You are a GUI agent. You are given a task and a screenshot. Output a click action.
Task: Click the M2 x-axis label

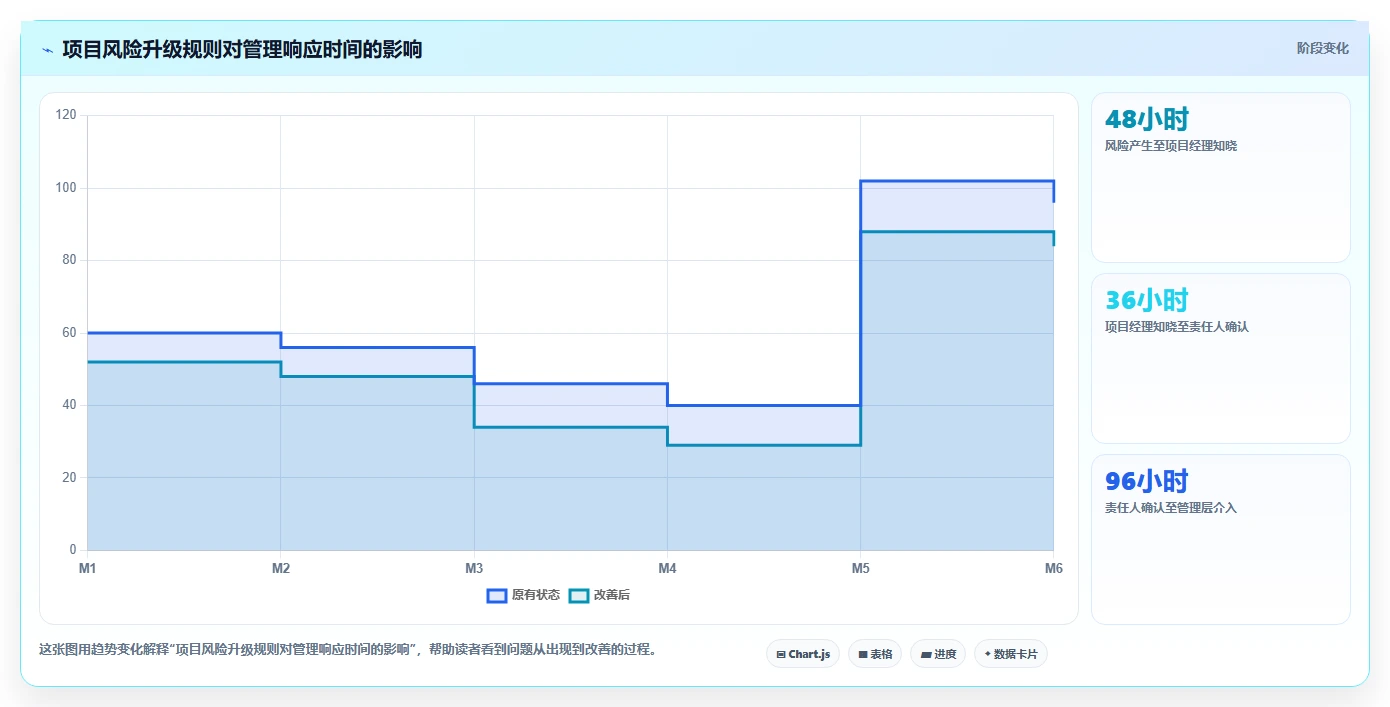click(x=281, y=568)
